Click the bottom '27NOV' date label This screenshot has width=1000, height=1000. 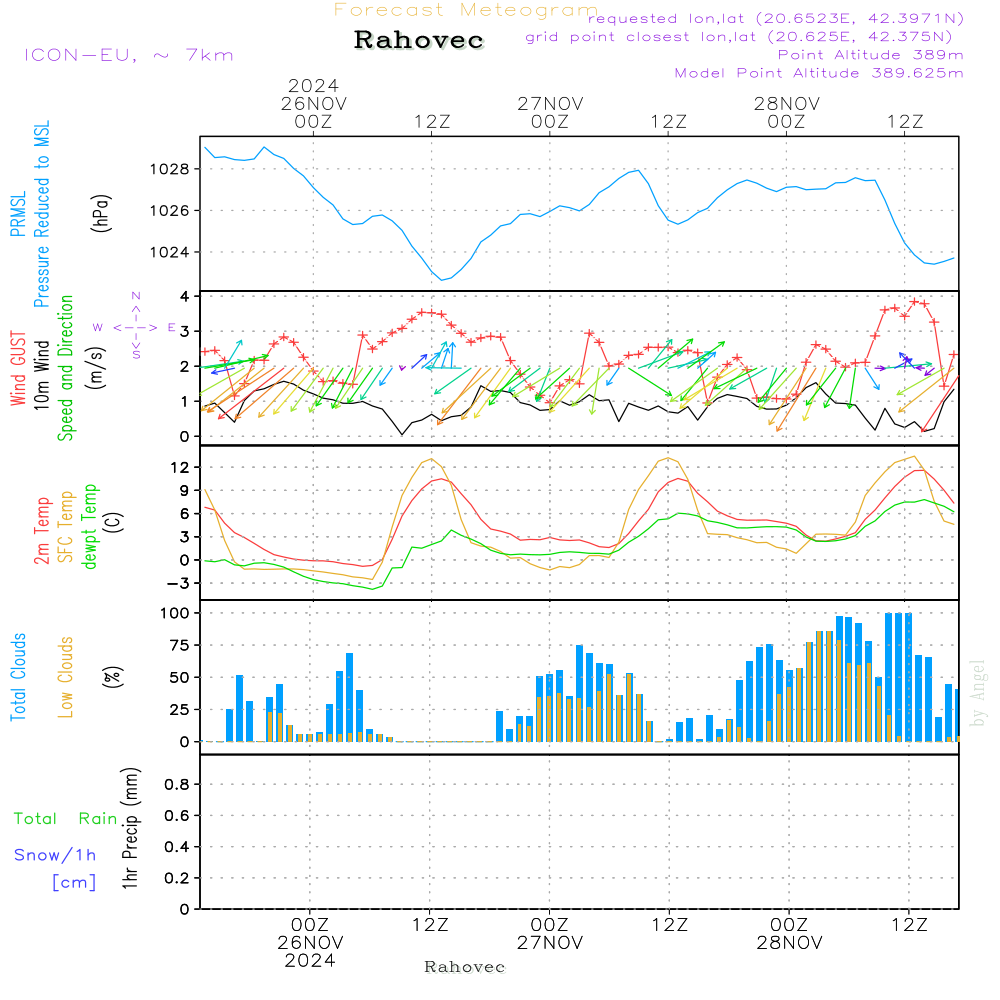(550, 943)
